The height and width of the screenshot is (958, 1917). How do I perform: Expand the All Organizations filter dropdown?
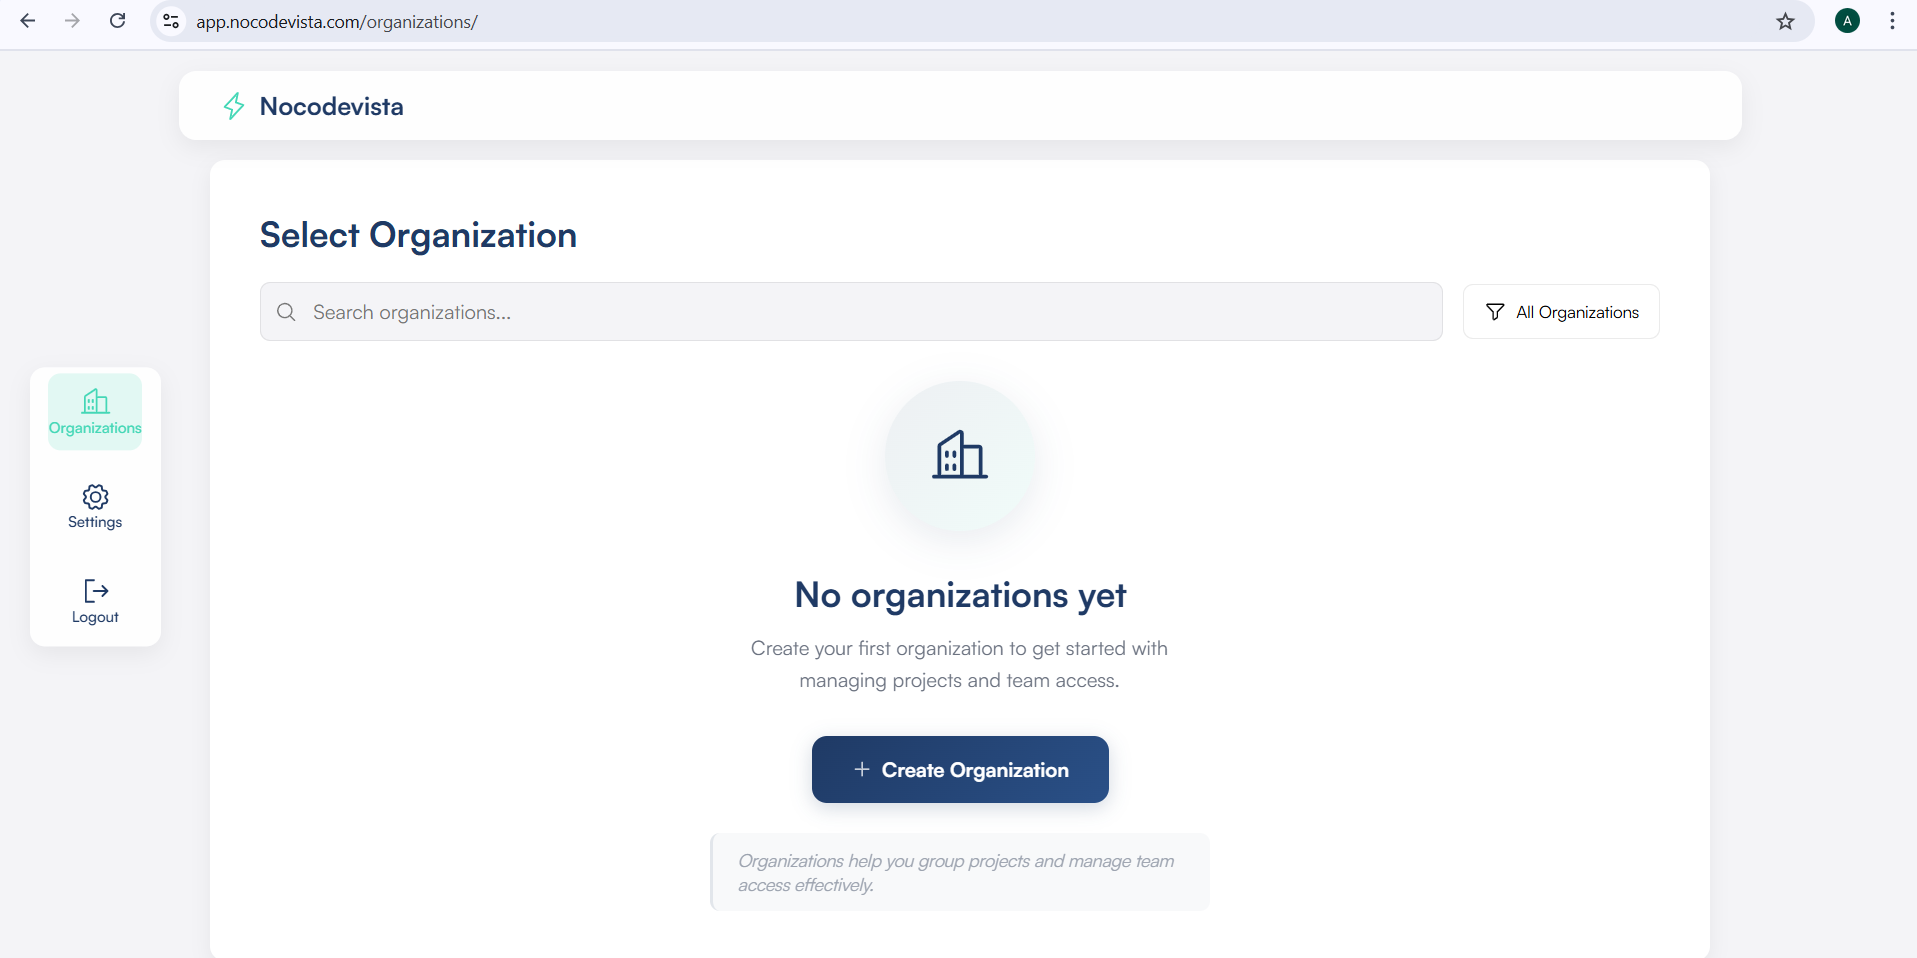[x=1560, y=312]
